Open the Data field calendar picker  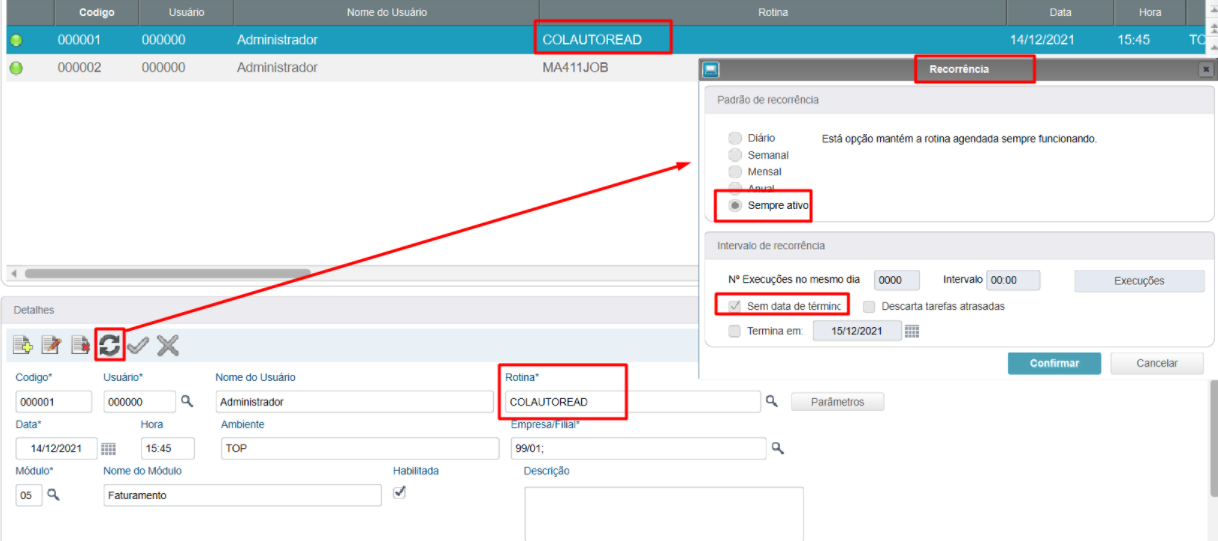click(109, 448)
